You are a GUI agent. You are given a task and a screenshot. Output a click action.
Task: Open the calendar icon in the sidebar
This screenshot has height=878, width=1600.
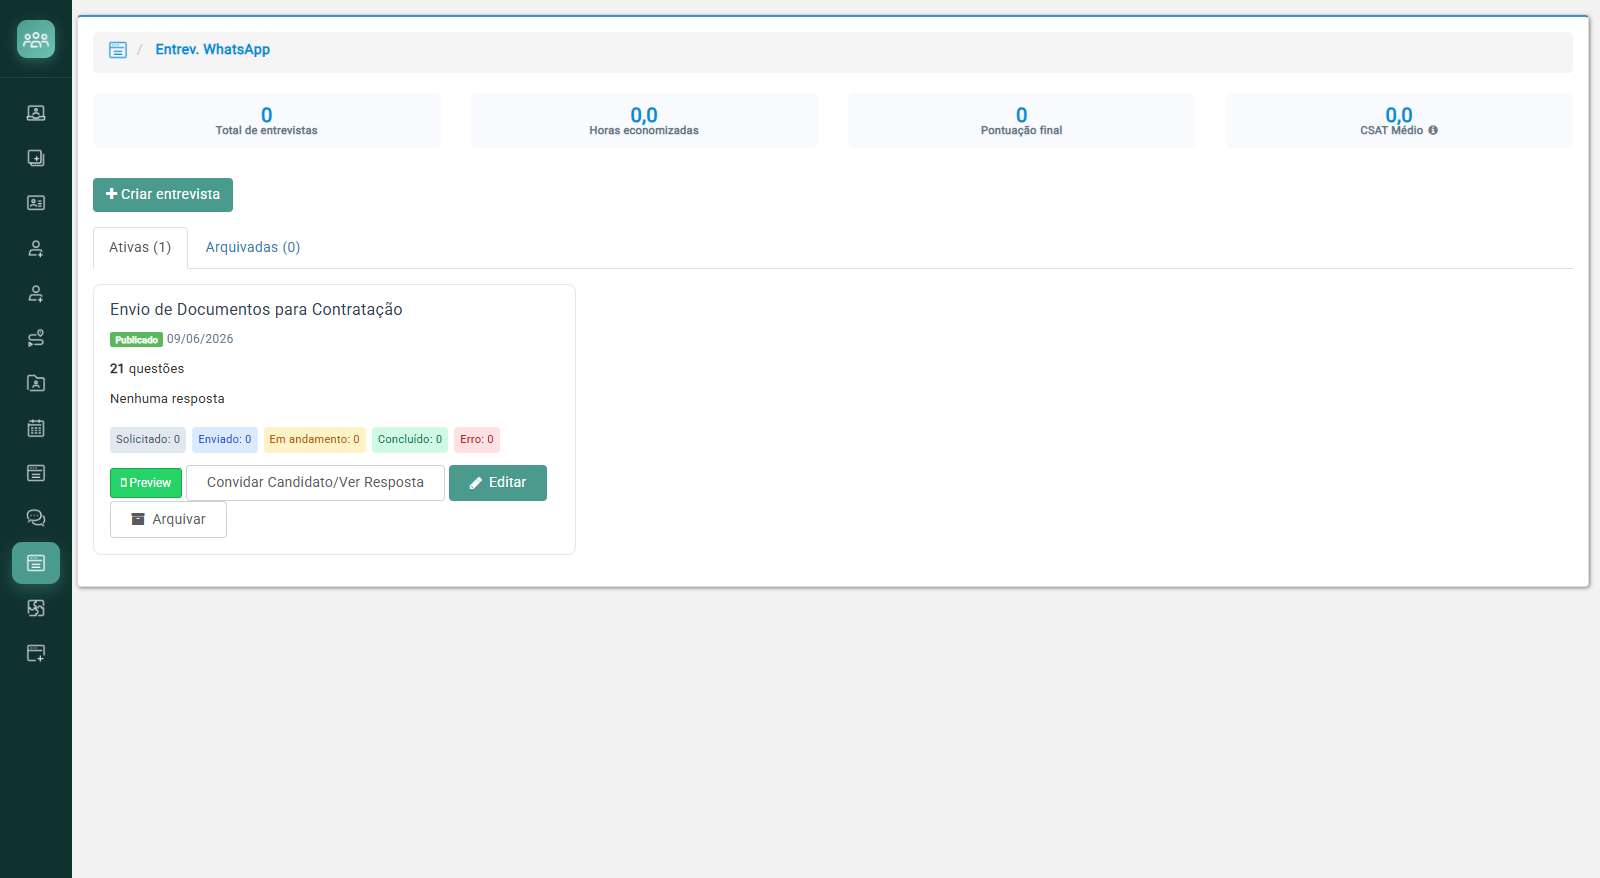pos(36,428)
